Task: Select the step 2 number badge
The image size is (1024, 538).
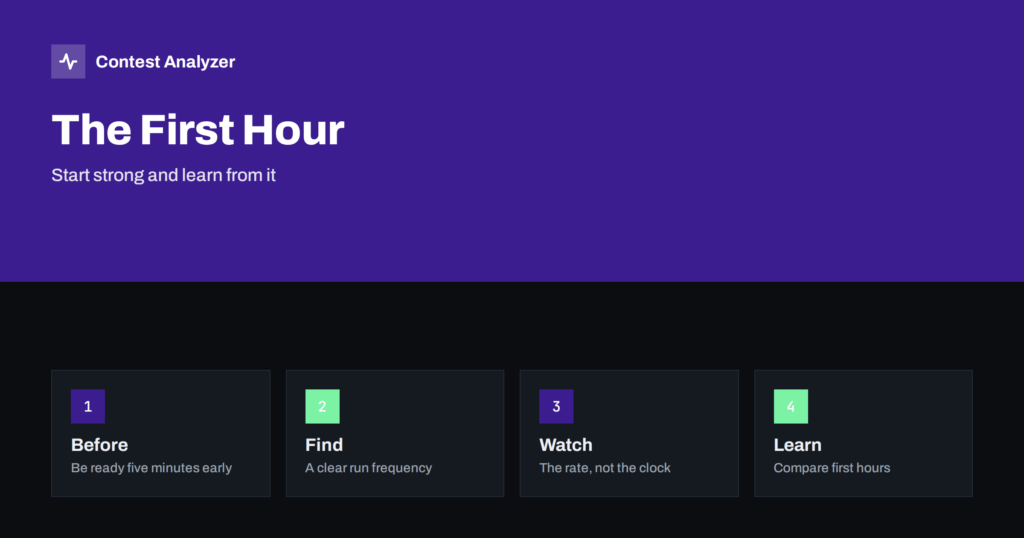Action: tap(323, 406)
